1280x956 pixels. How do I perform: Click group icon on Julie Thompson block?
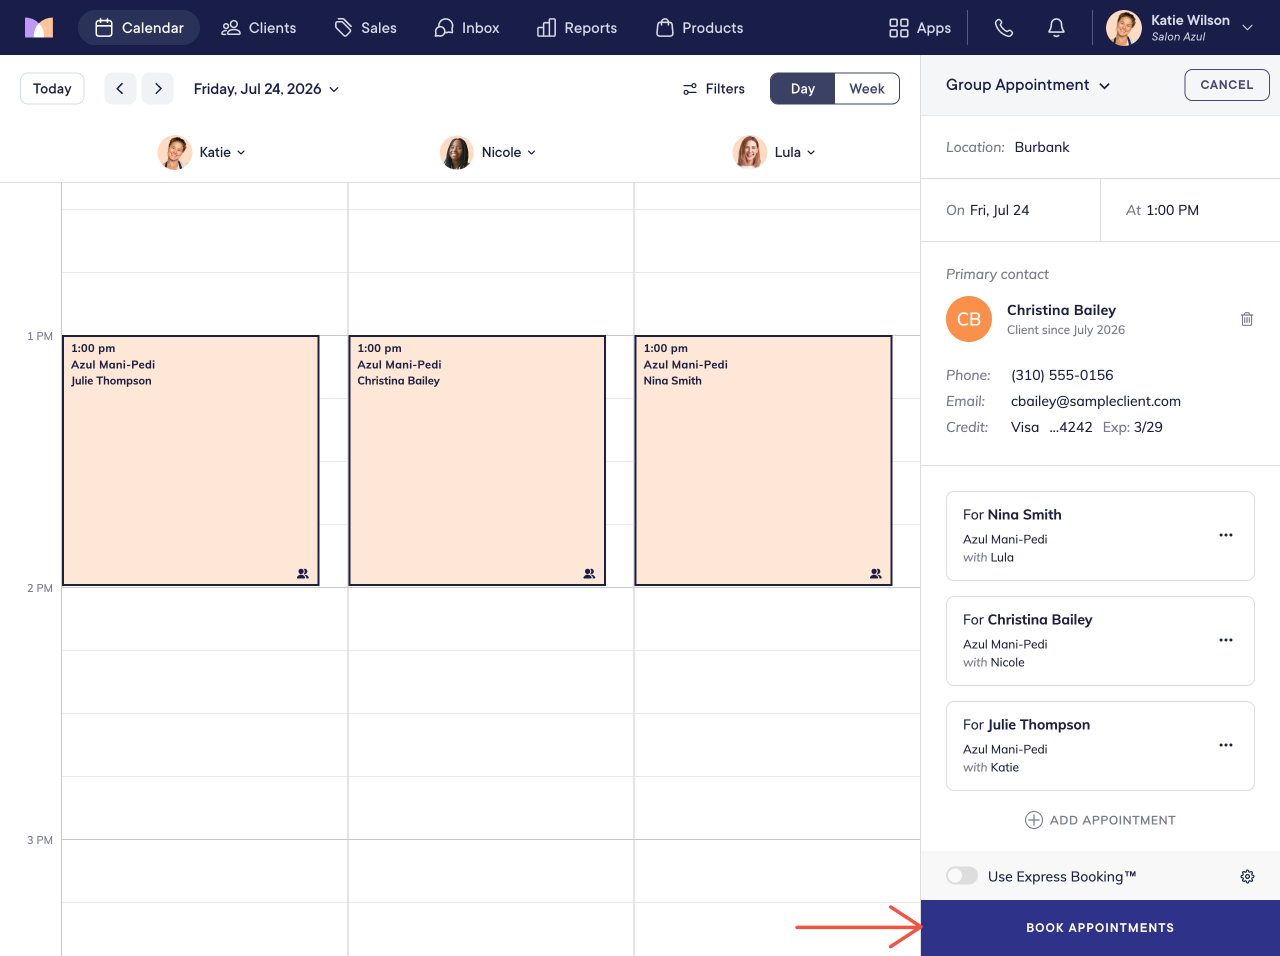[303, 574]
